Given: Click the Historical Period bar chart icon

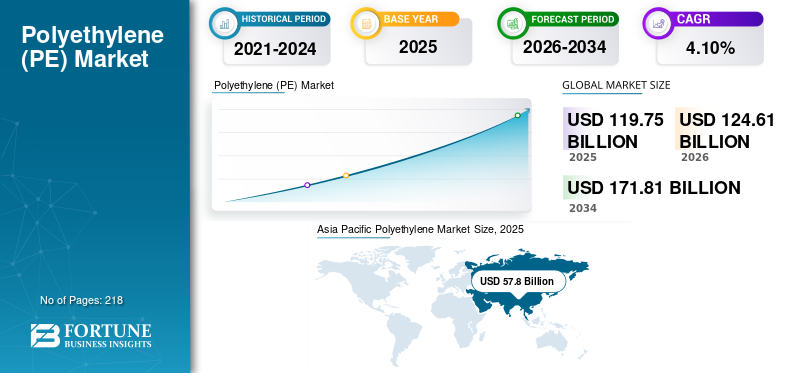Looking at the screenshot, I should click(224, 23).
